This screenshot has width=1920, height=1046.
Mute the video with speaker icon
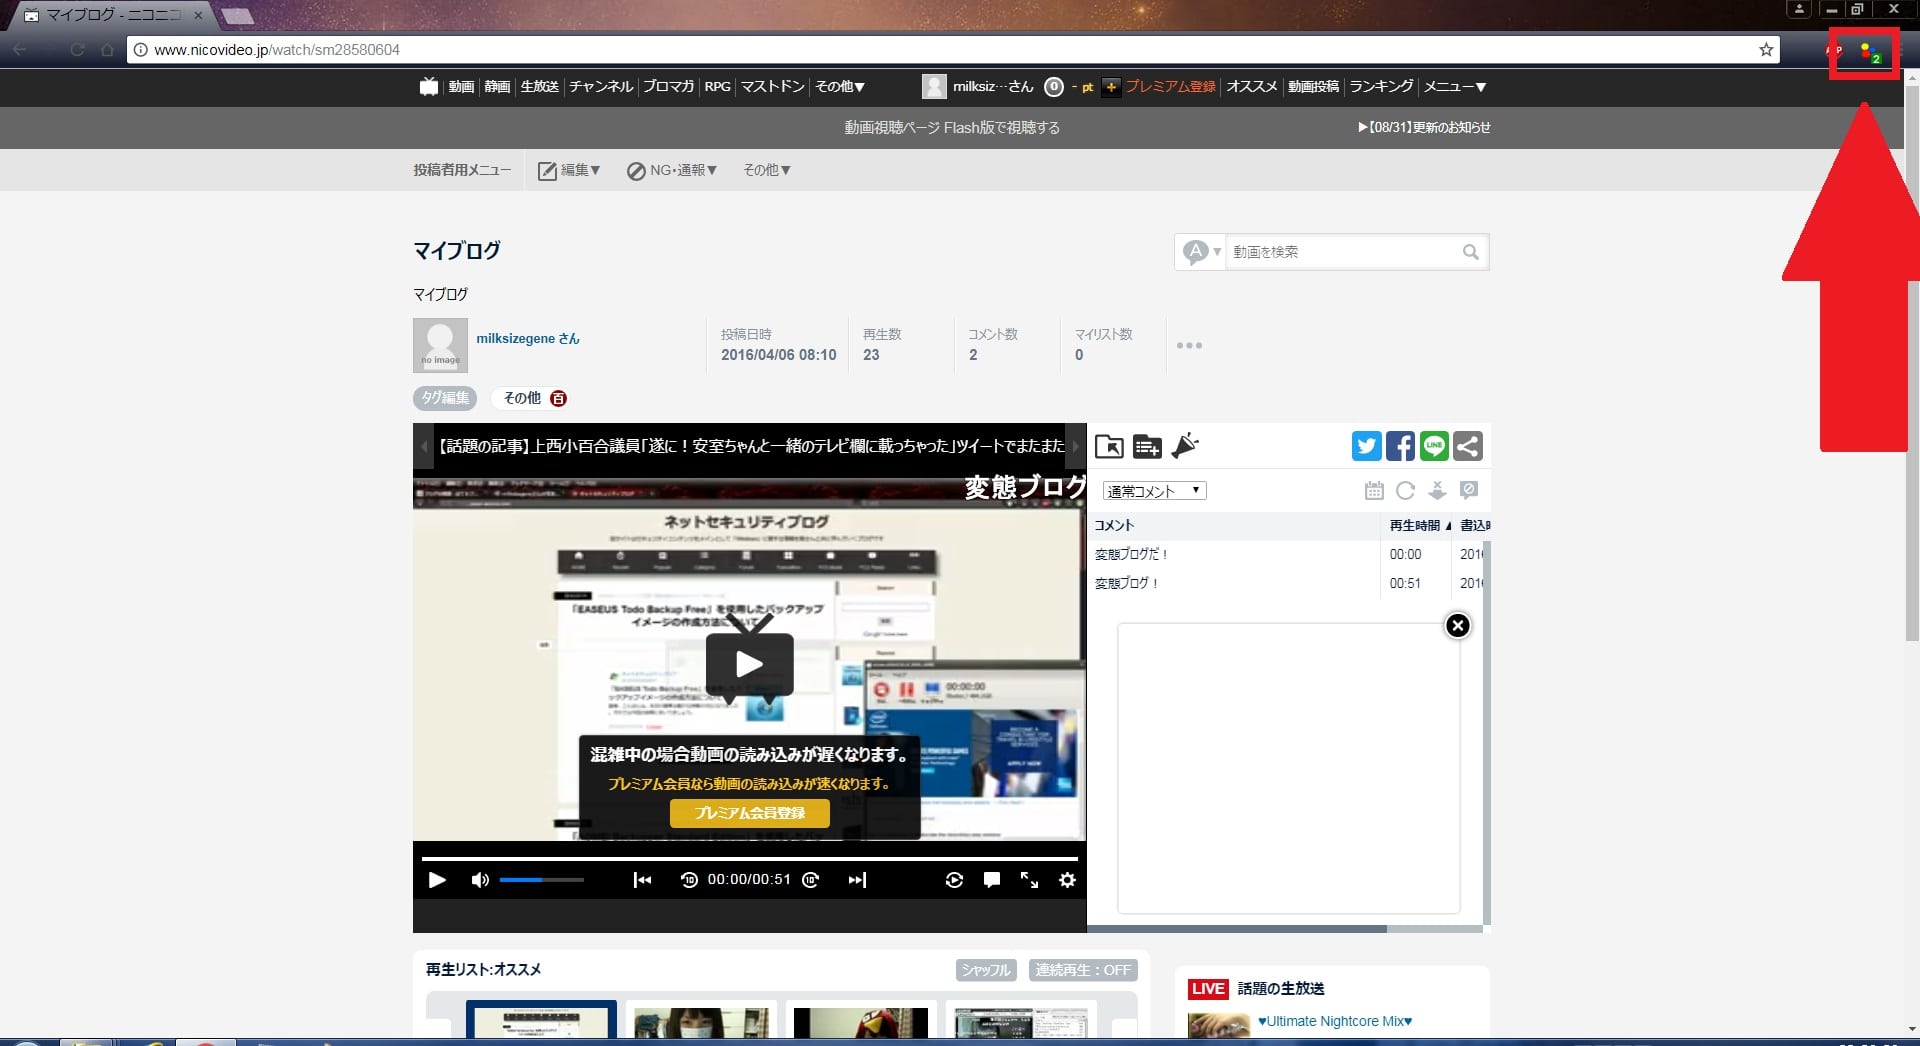(480, 880)
